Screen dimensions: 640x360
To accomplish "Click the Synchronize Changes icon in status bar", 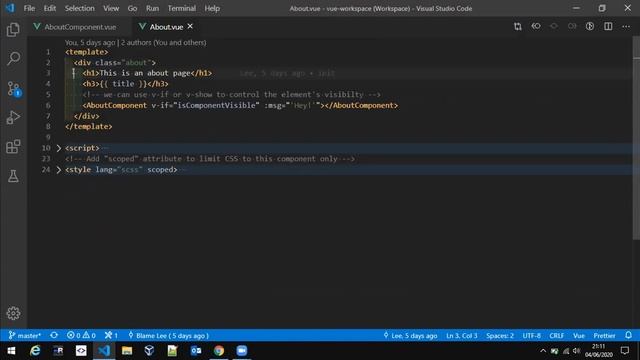I will (x=54, y=336).
